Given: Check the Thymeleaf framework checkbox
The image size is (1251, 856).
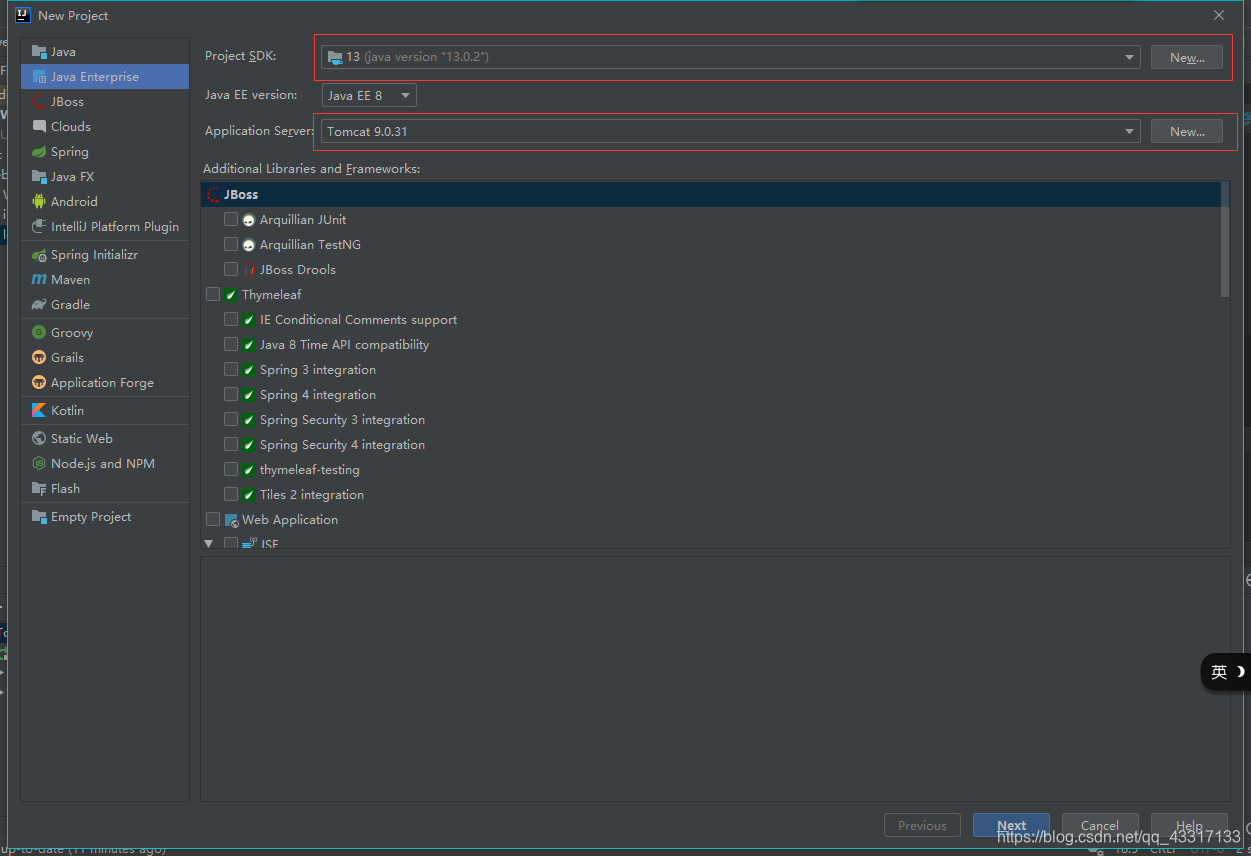Looking at the screenshot, I should pyautogui.click(x=213, y=294).
